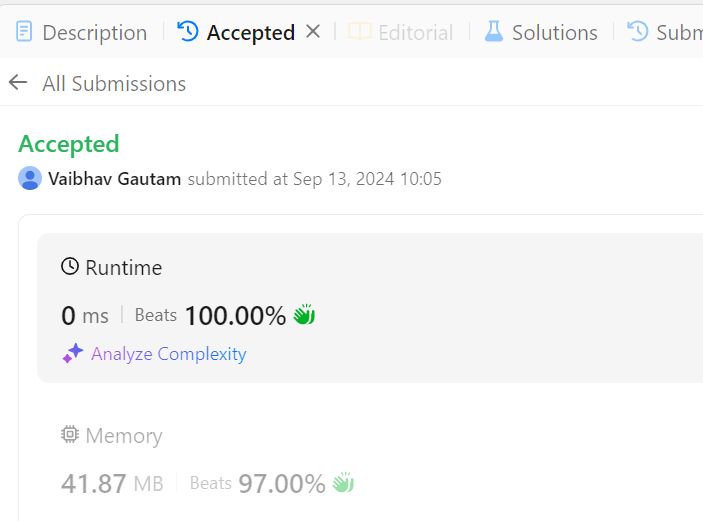
Task: Click the clapping hands icon beside 97.00%
Action: tap(343, 484)
